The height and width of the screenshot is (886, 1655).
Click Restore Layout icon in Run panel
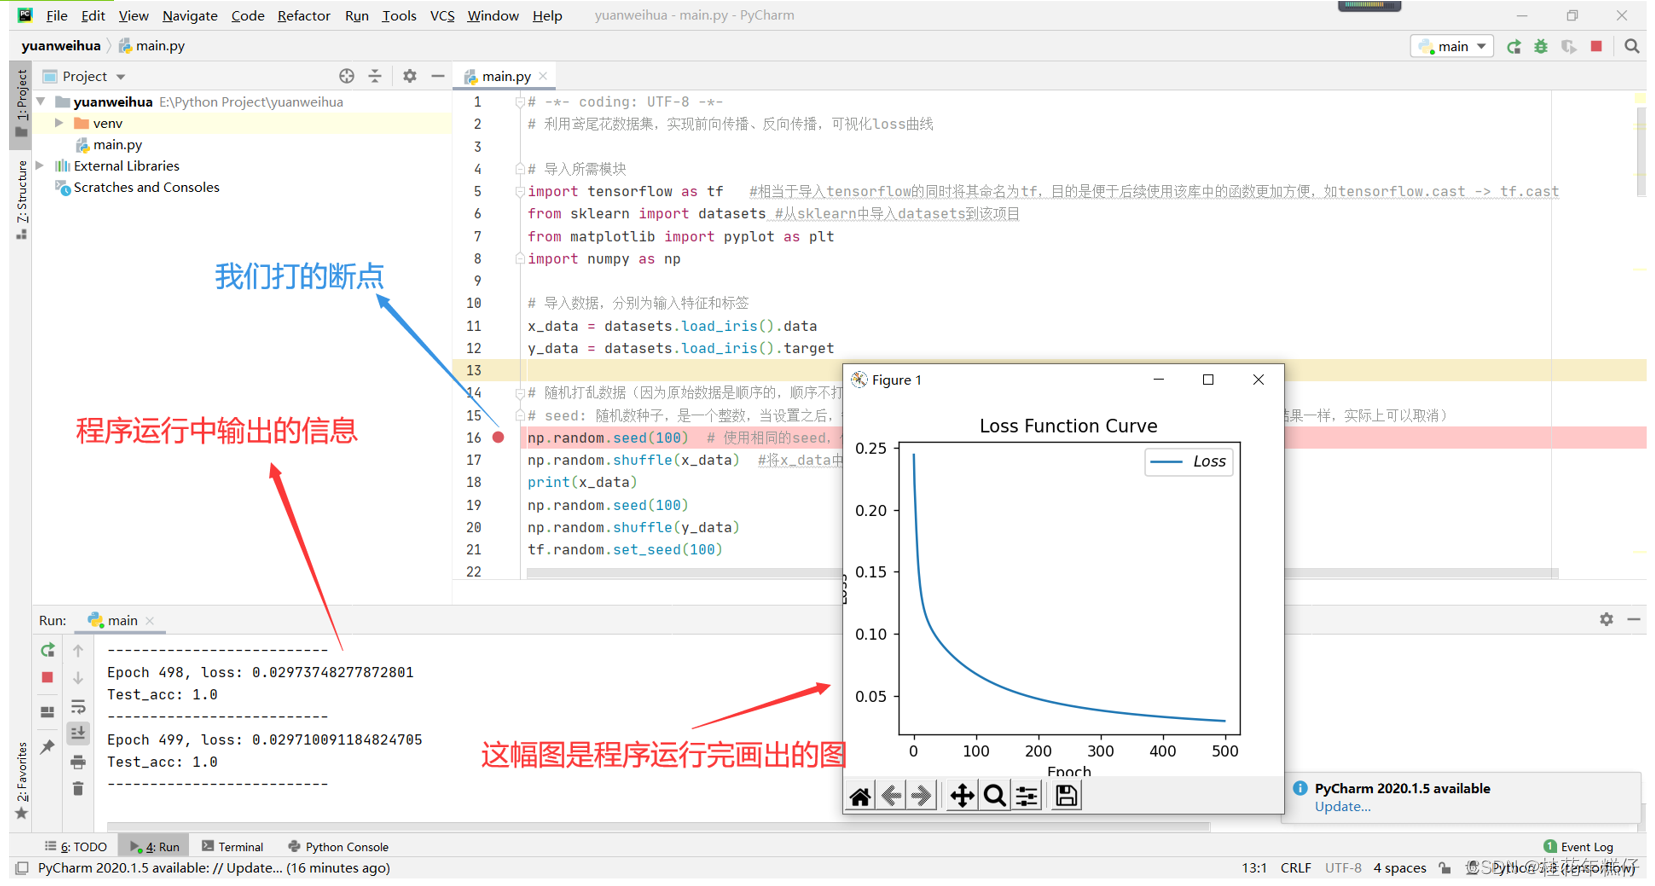click(47, 712)
